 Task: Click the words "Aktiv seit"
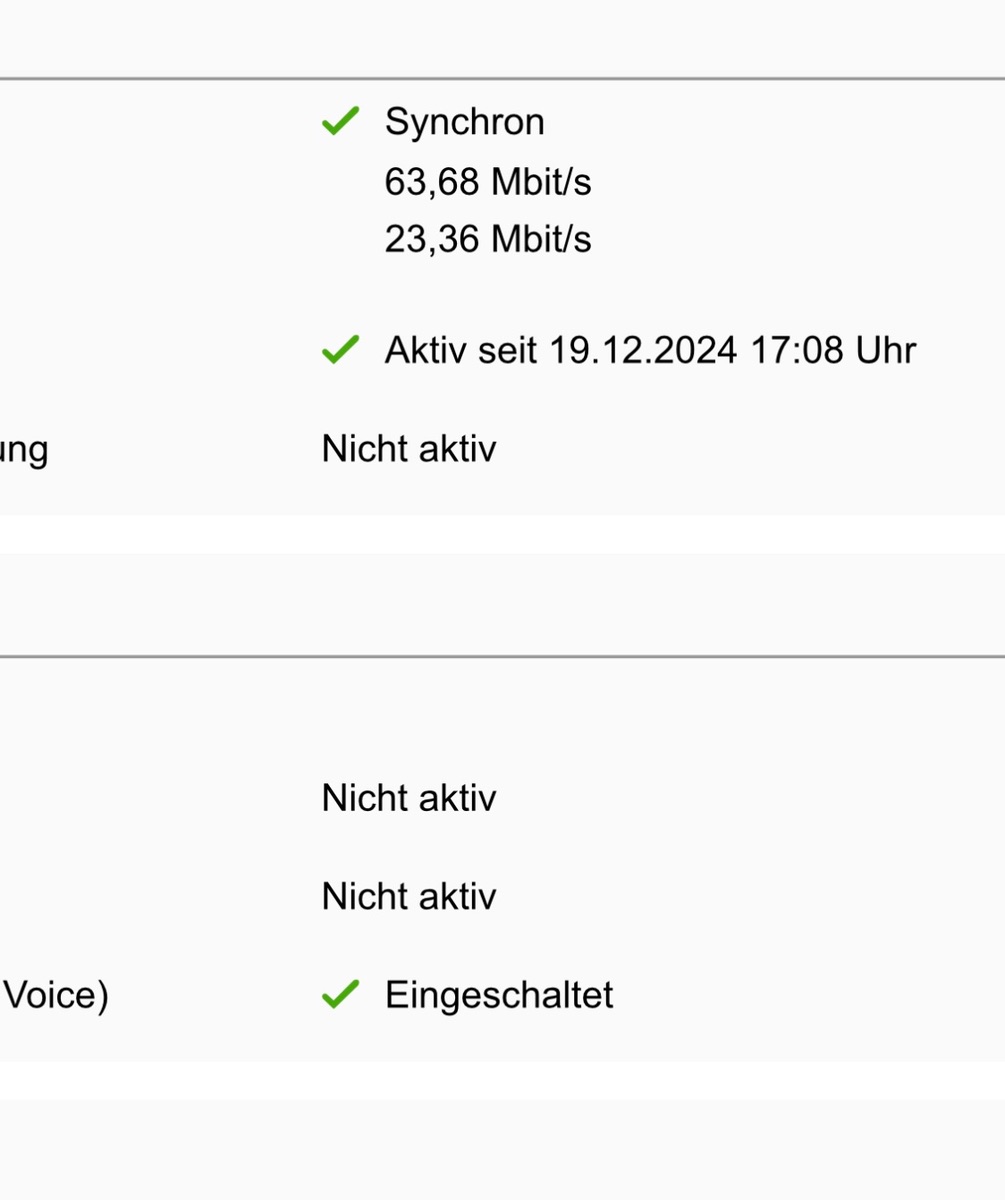click(461, 350)
